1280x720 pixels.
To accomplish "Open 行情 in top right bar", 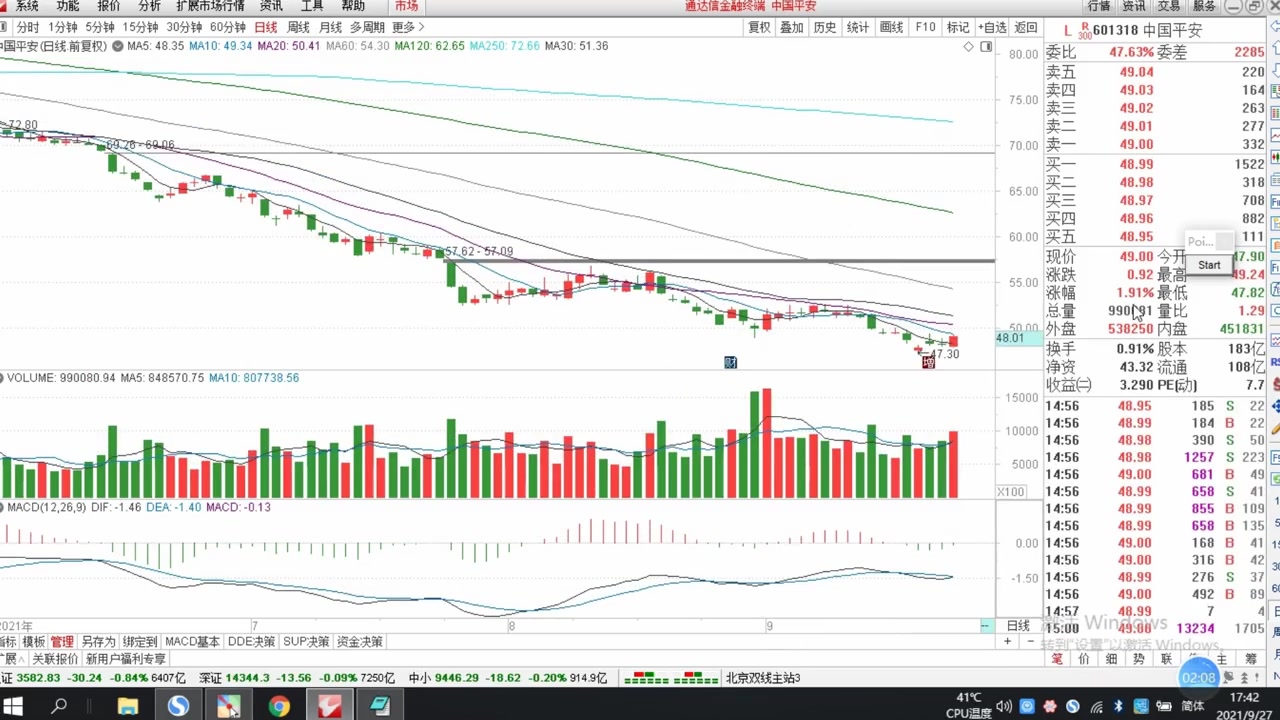I will coord(1099,6).
